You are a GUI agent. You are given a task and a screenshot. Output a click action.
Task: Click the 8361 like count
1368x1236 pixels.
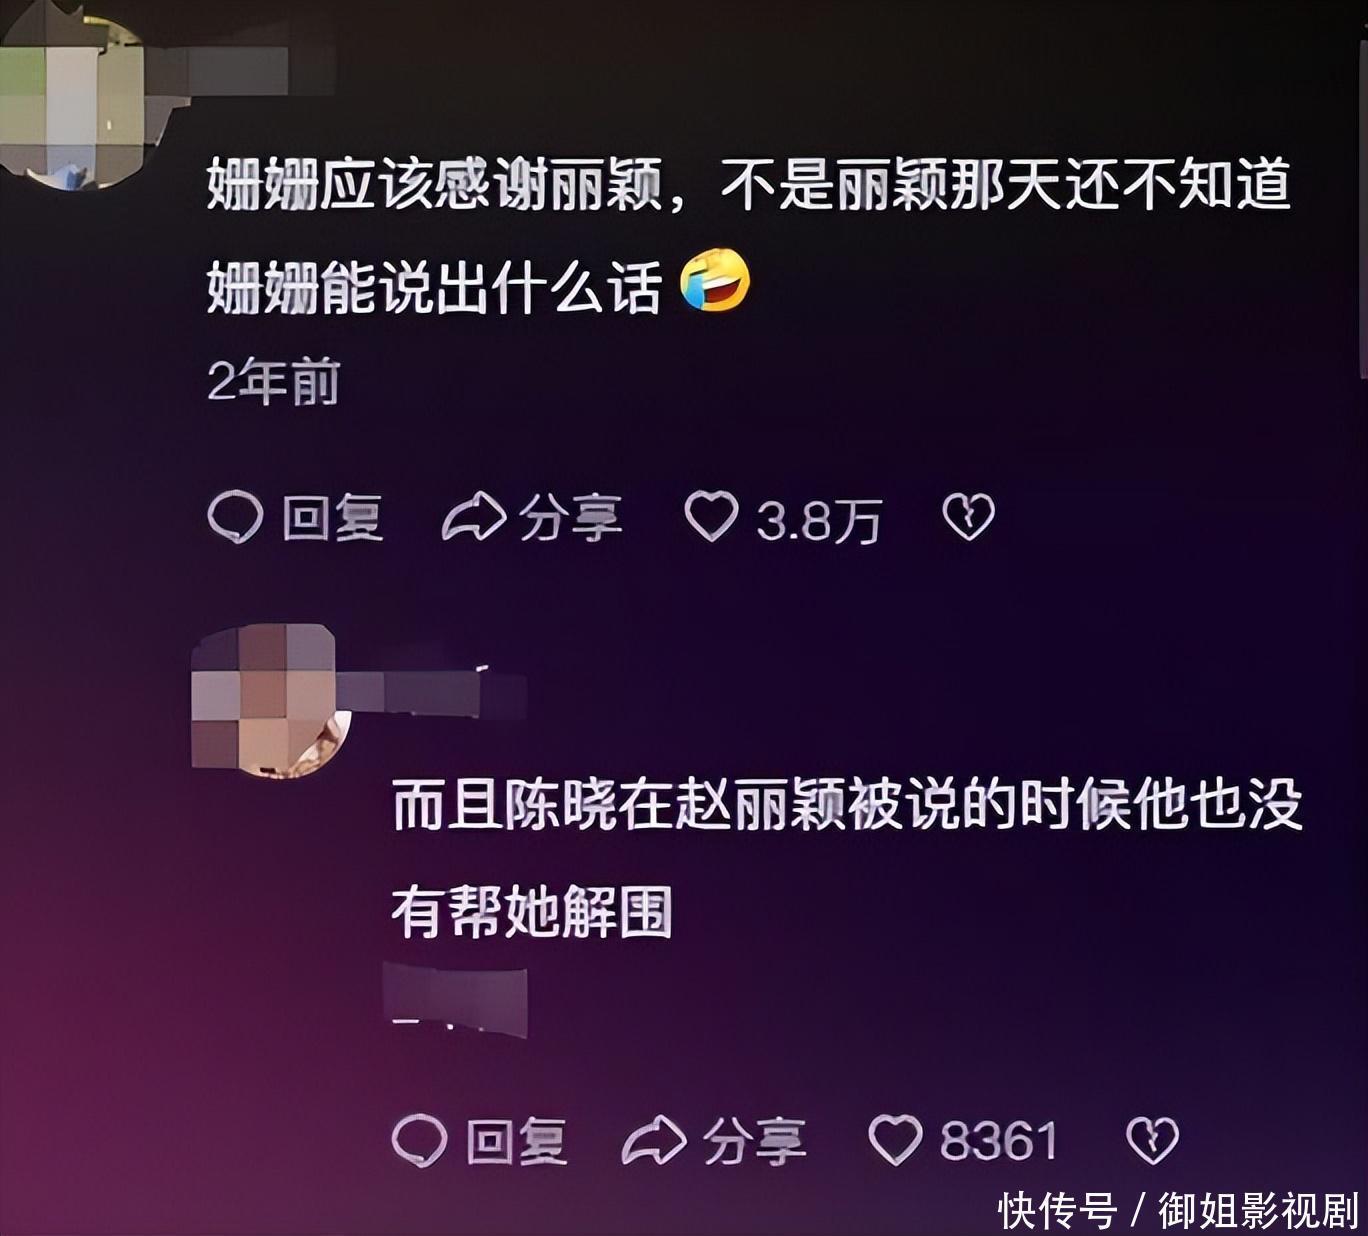[998, 1141]
